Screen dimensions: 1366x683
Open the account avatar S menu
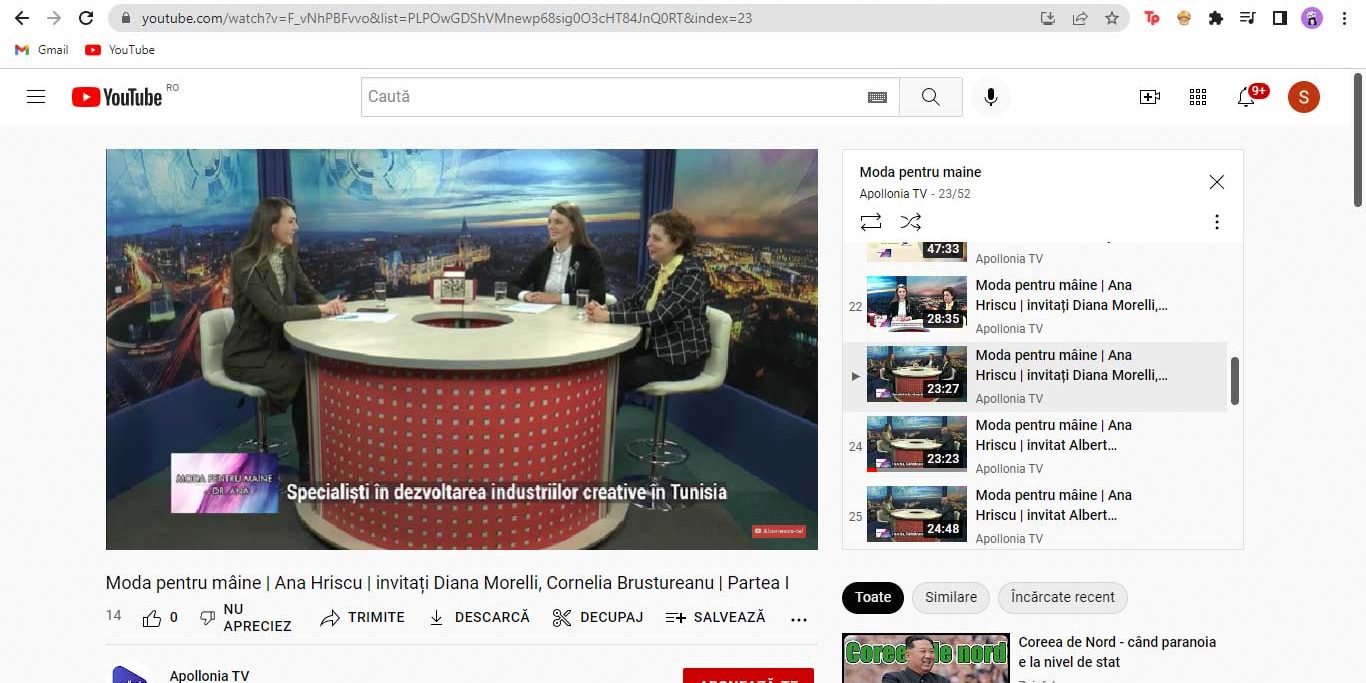[1304, 97]
